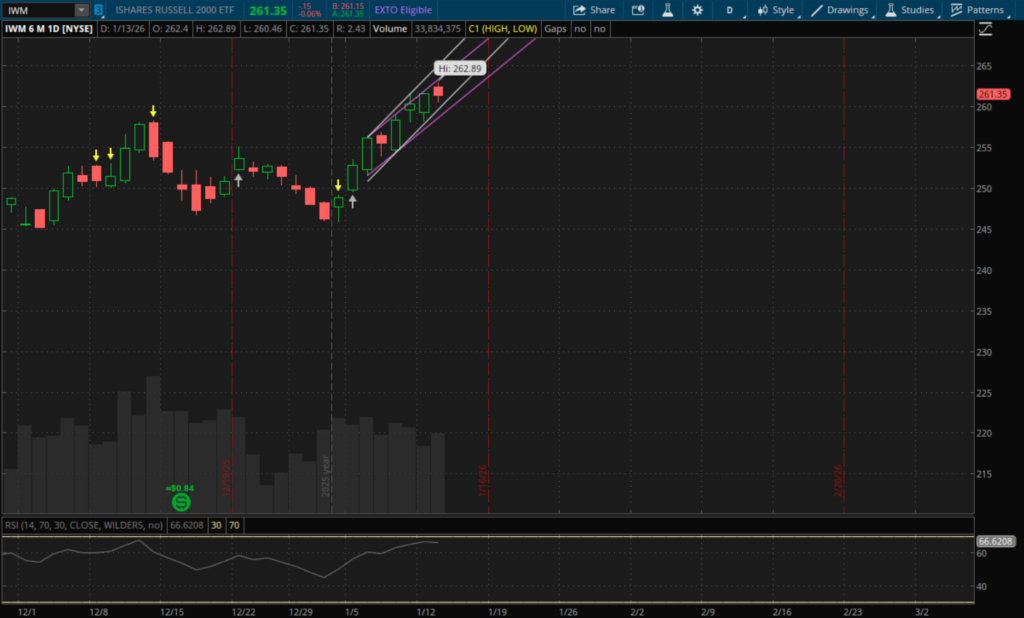
Task: Open the chart settings gear
Action: (x=697, y=10)
